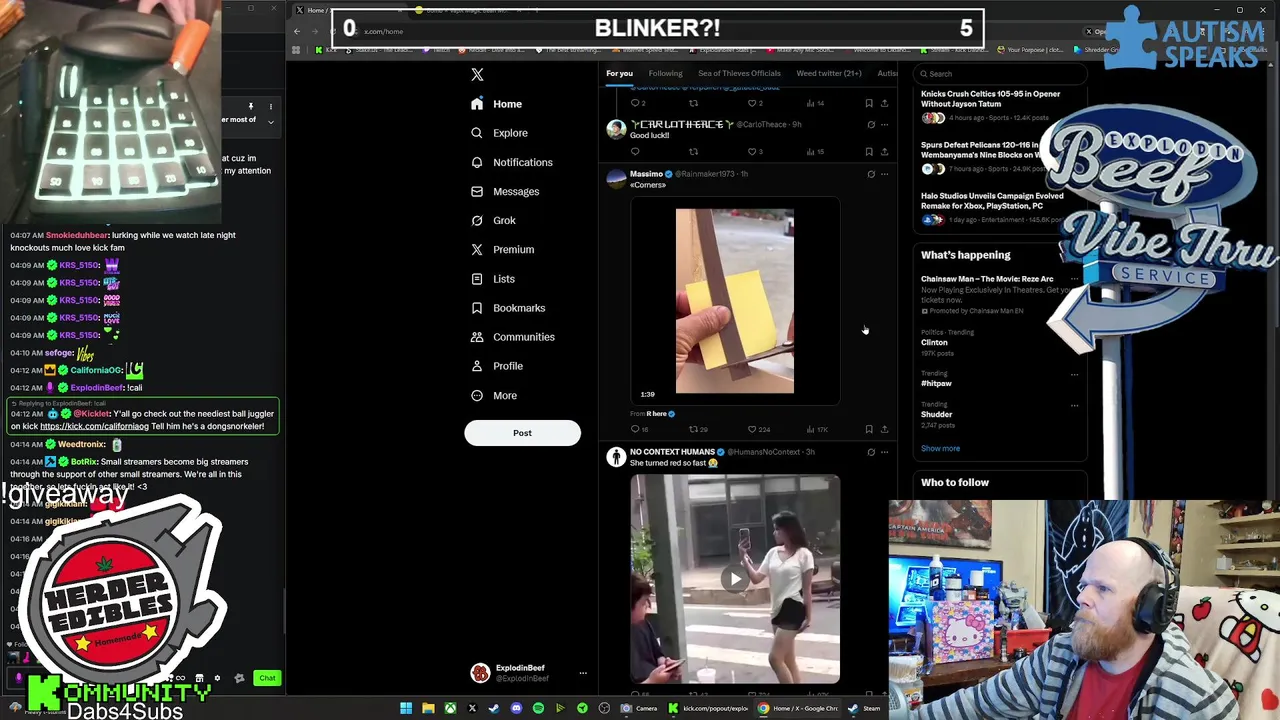This screenshot has height=720, width=1280.
Task: Click Show more under What's happening
Action: tap(940, 448)
